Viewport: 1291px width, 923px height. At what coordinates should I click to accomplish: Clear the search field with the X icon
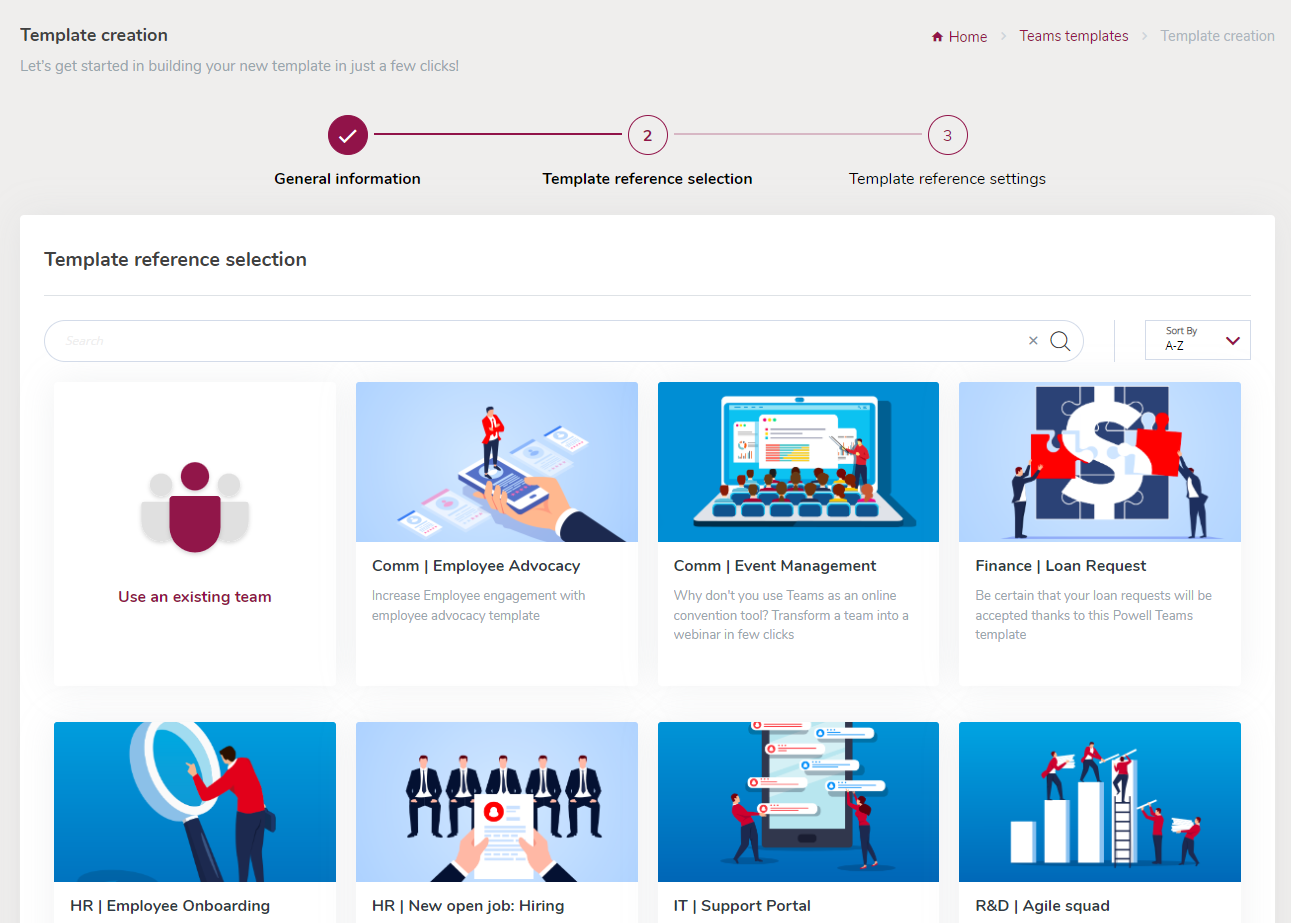1033,341
